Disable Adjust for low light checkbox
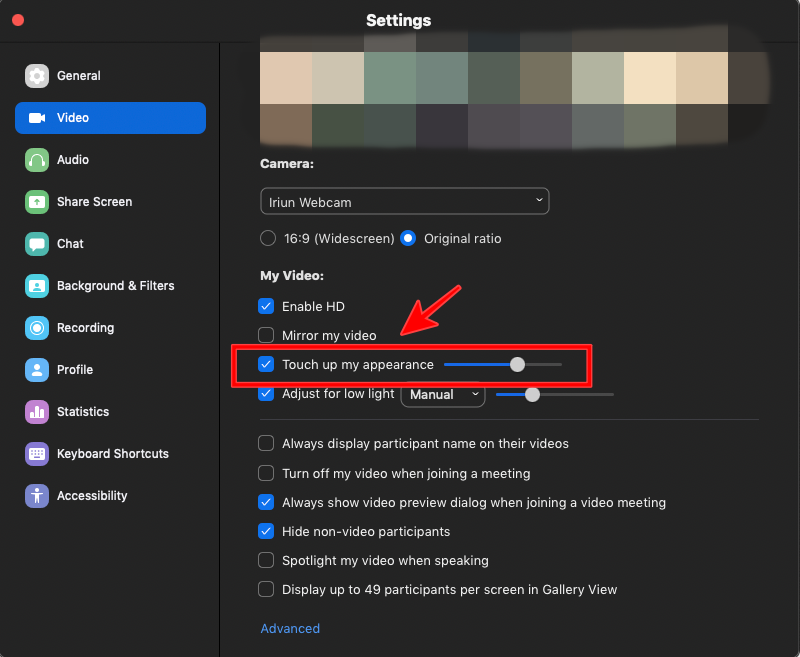Viewport: 800px width, 657px height. tap(266, 394)
